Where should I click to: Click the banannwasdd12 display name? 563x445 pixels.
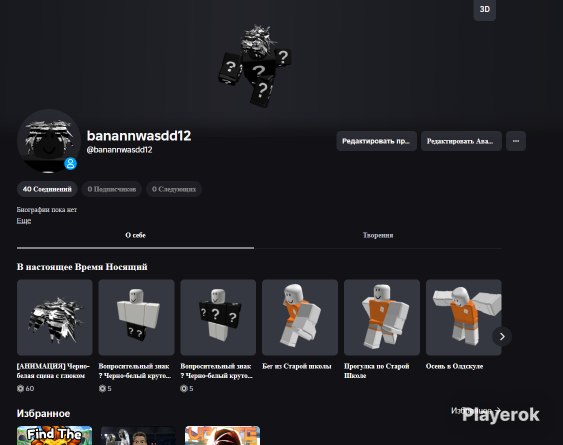[139, 136]
